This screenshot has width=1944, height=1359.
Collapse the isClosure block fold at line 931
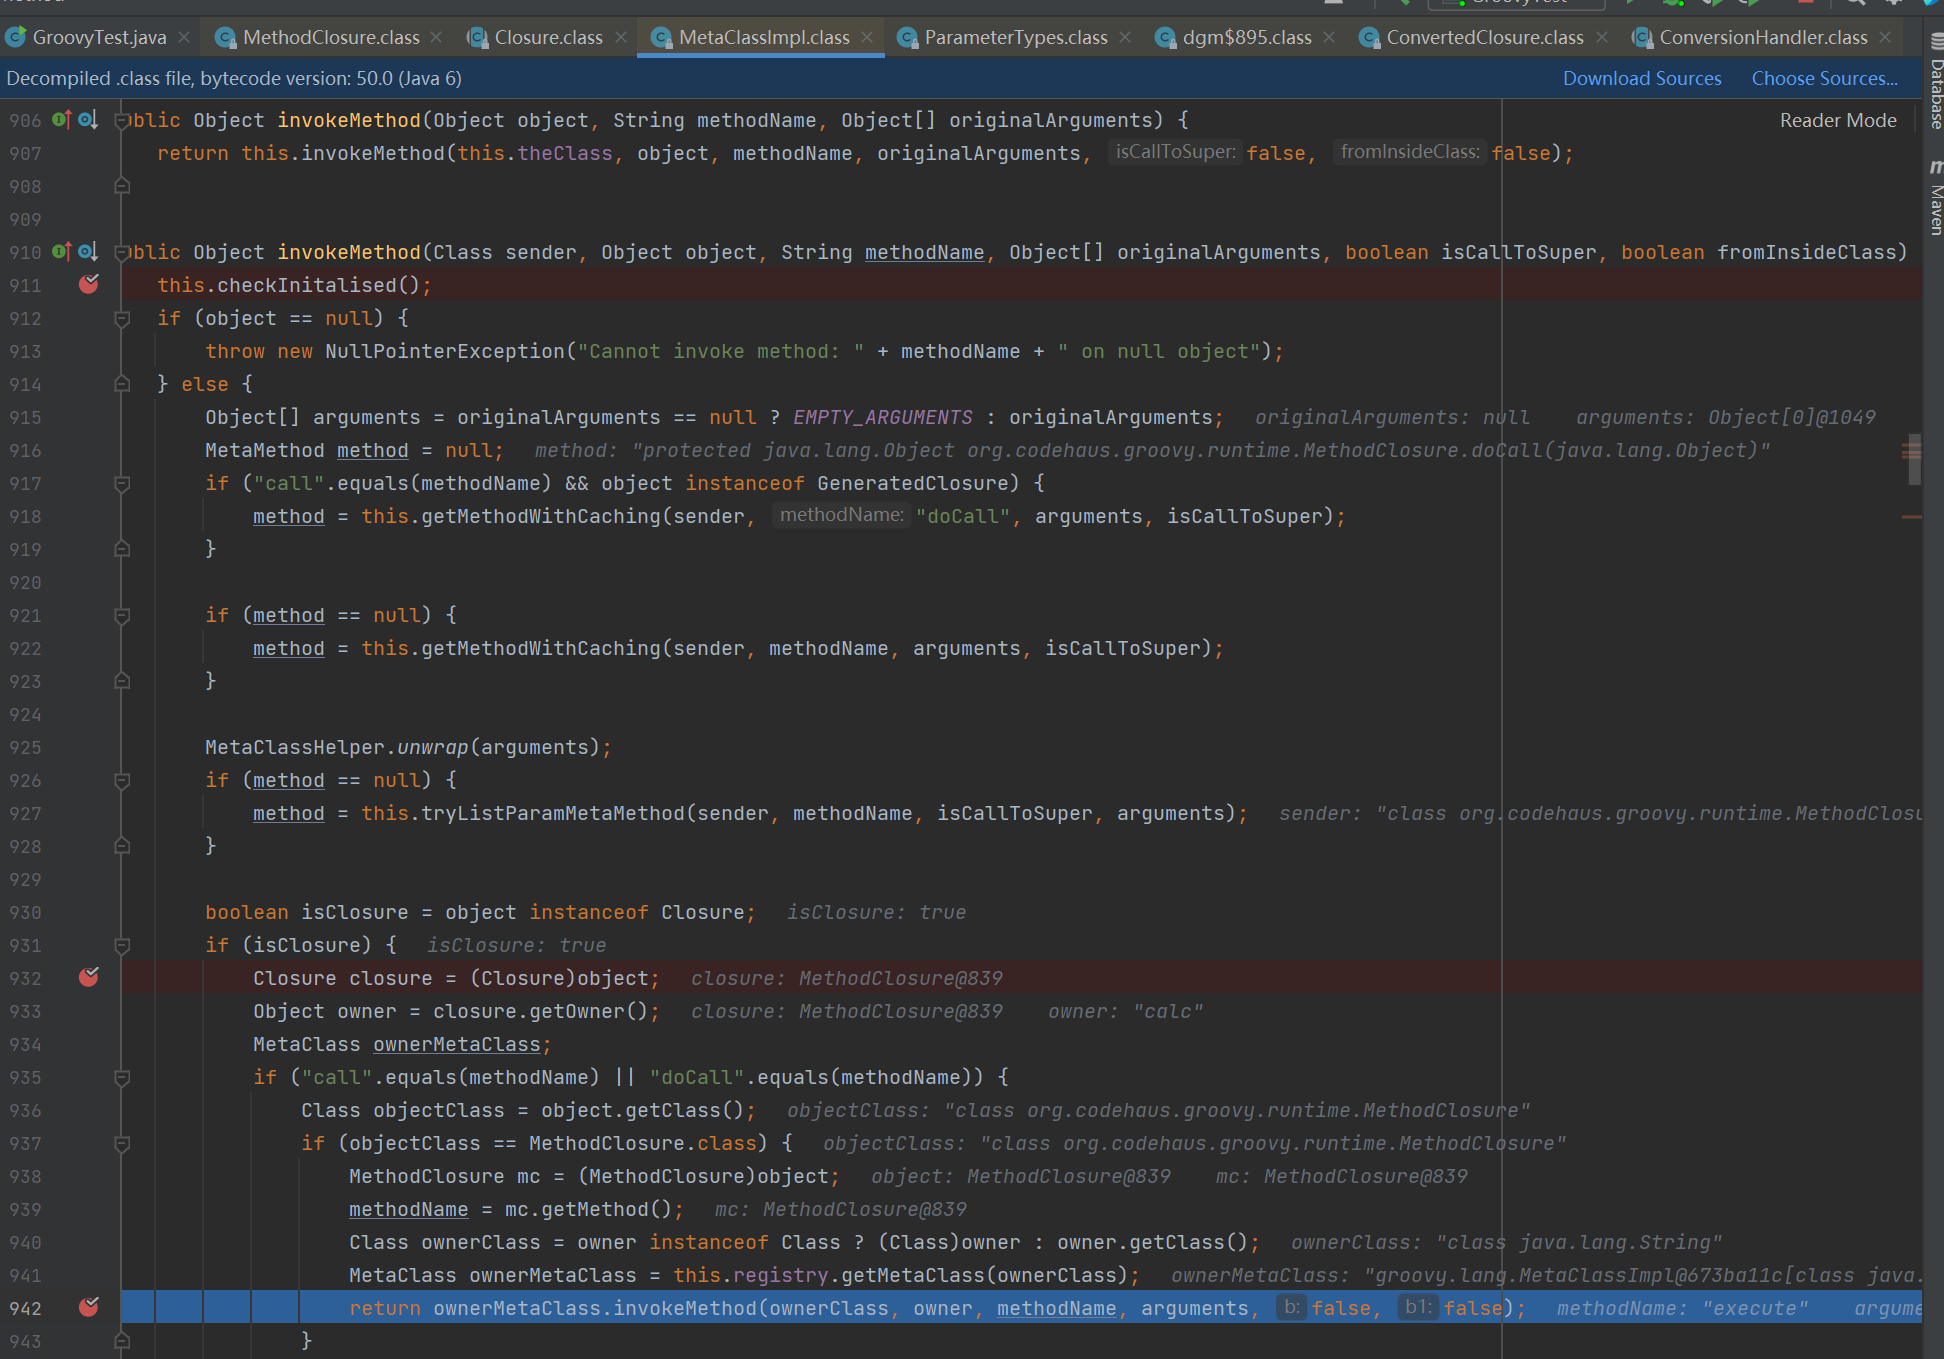click(122, 946)
